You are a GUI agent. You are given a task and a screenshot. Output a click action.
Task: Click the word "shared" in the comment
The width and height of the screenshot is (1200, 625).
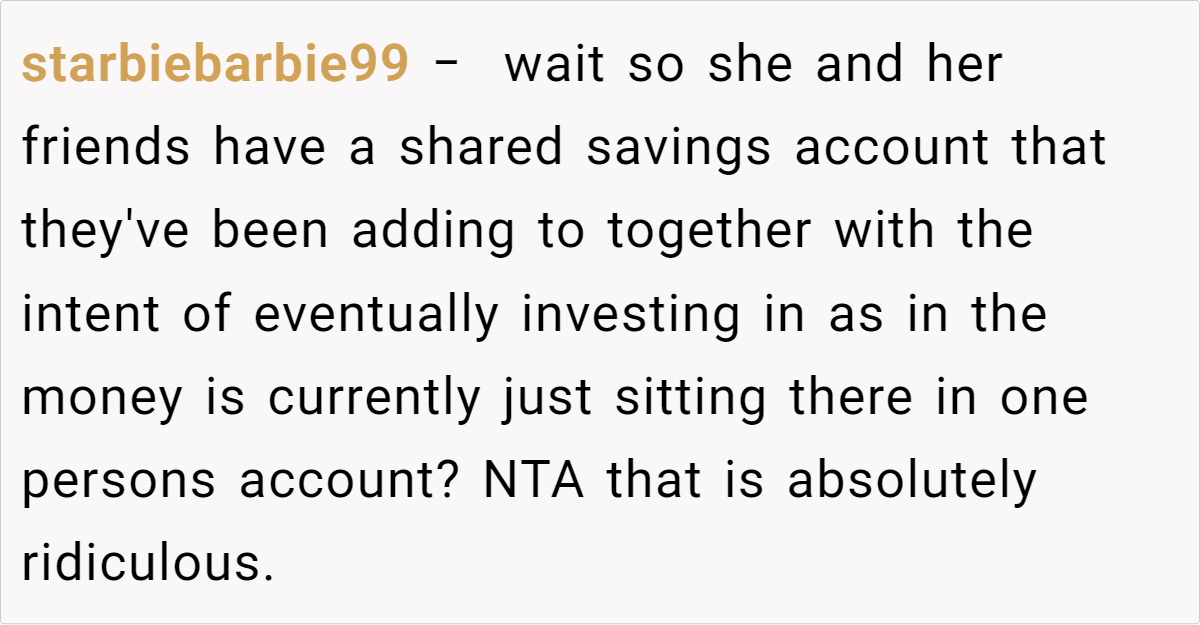tap(481, 148)
